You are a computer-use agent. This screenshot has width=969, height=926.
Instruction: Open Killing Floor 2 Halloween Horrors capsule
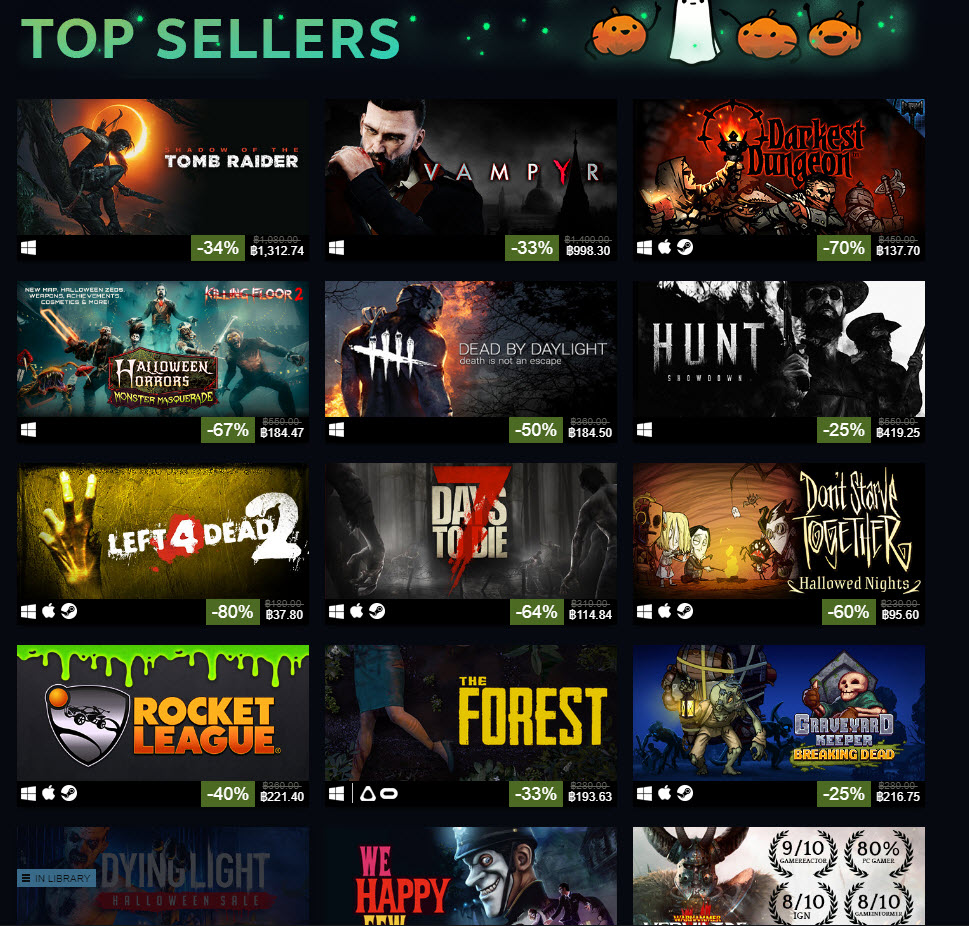click(x=163, y=349)
